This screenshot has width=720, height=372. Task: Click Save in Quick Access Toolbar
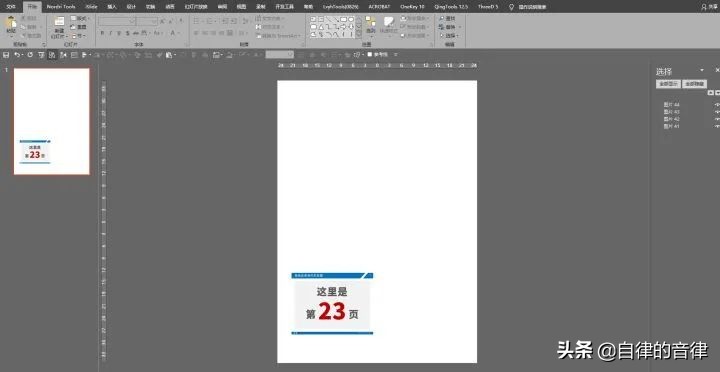tap(6, 55)
